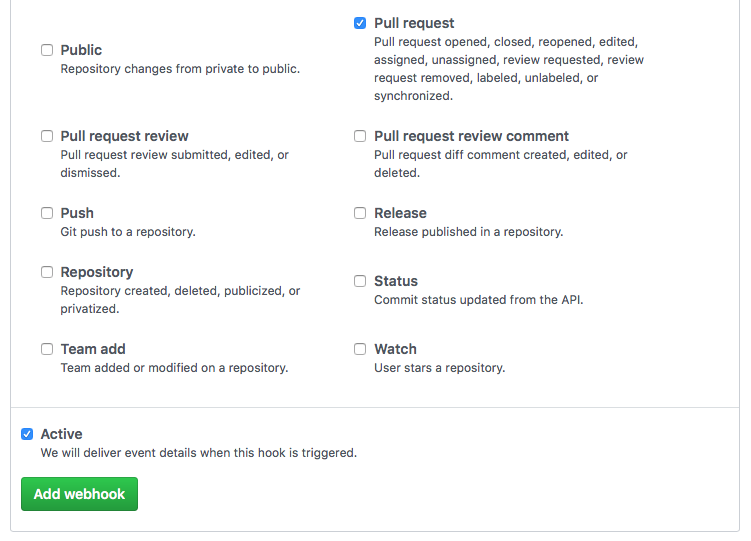
Task: Click the Add webhook button
Action: click(x=80, y=494)
